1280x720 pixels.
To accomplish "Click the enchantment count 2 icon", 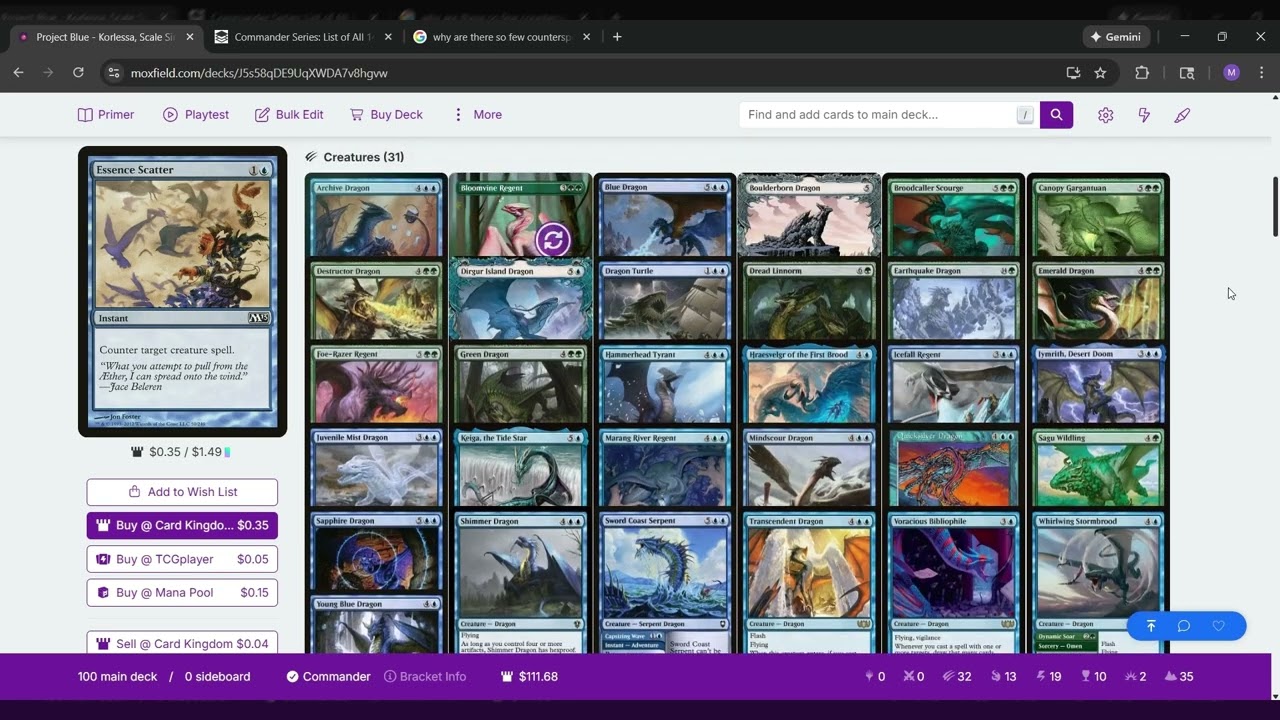I will pyautogui.click(x=1136, y=677).
